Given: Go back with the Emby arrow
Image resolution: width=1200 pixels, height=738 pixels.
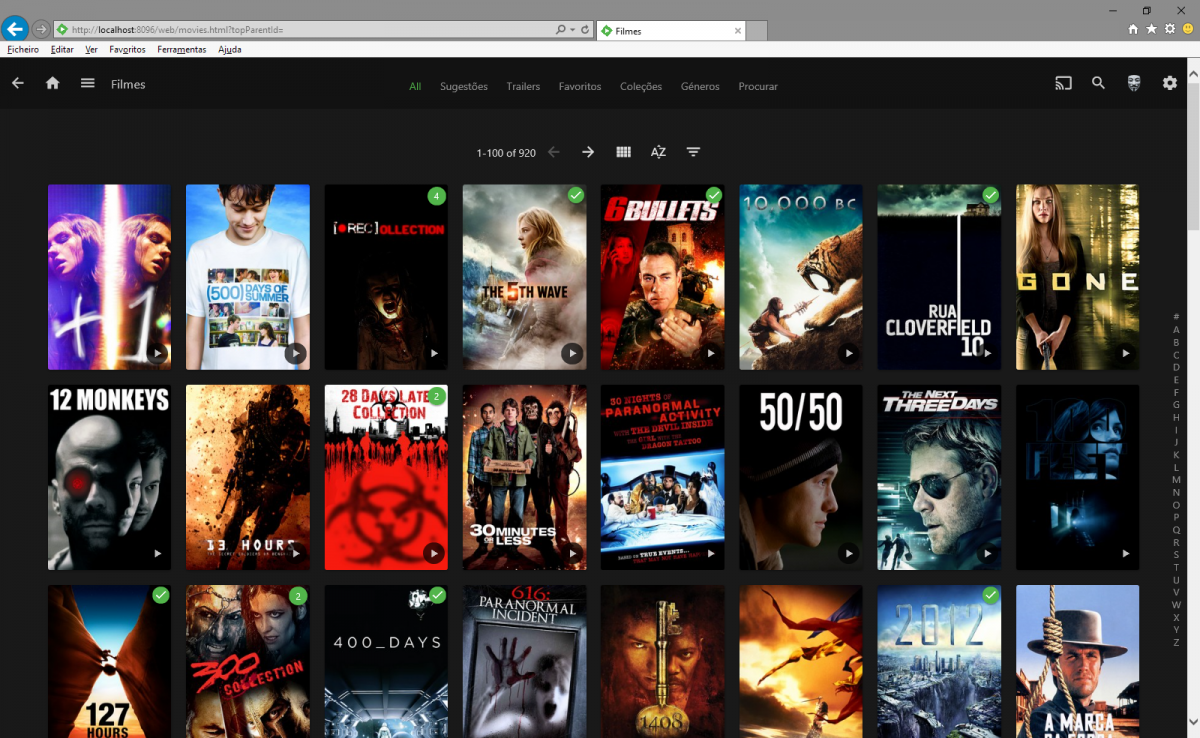Looking at the screenshot, I should (17, 84).
